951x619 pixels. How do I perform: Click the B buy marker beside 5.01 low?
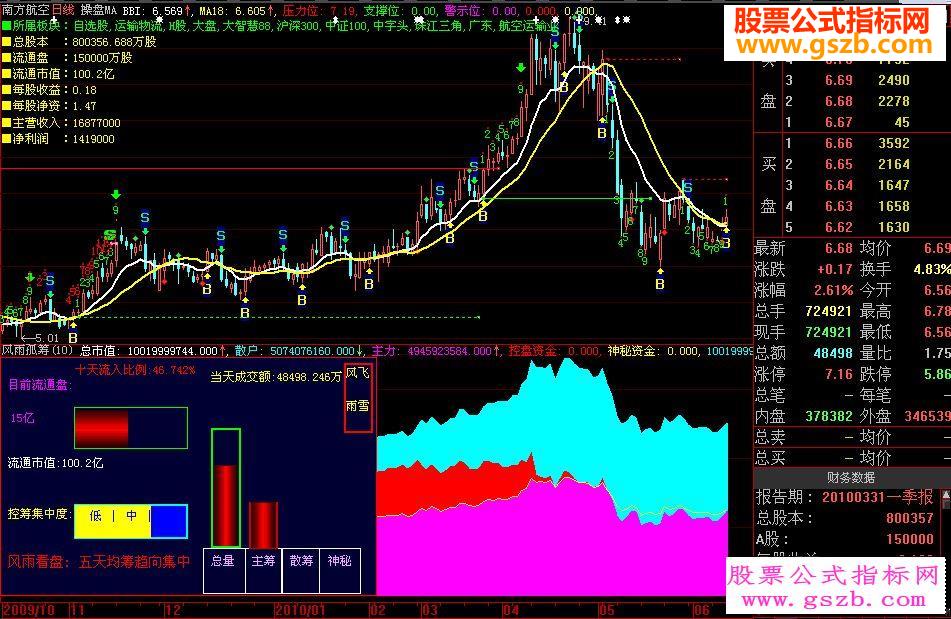point(73,338)
